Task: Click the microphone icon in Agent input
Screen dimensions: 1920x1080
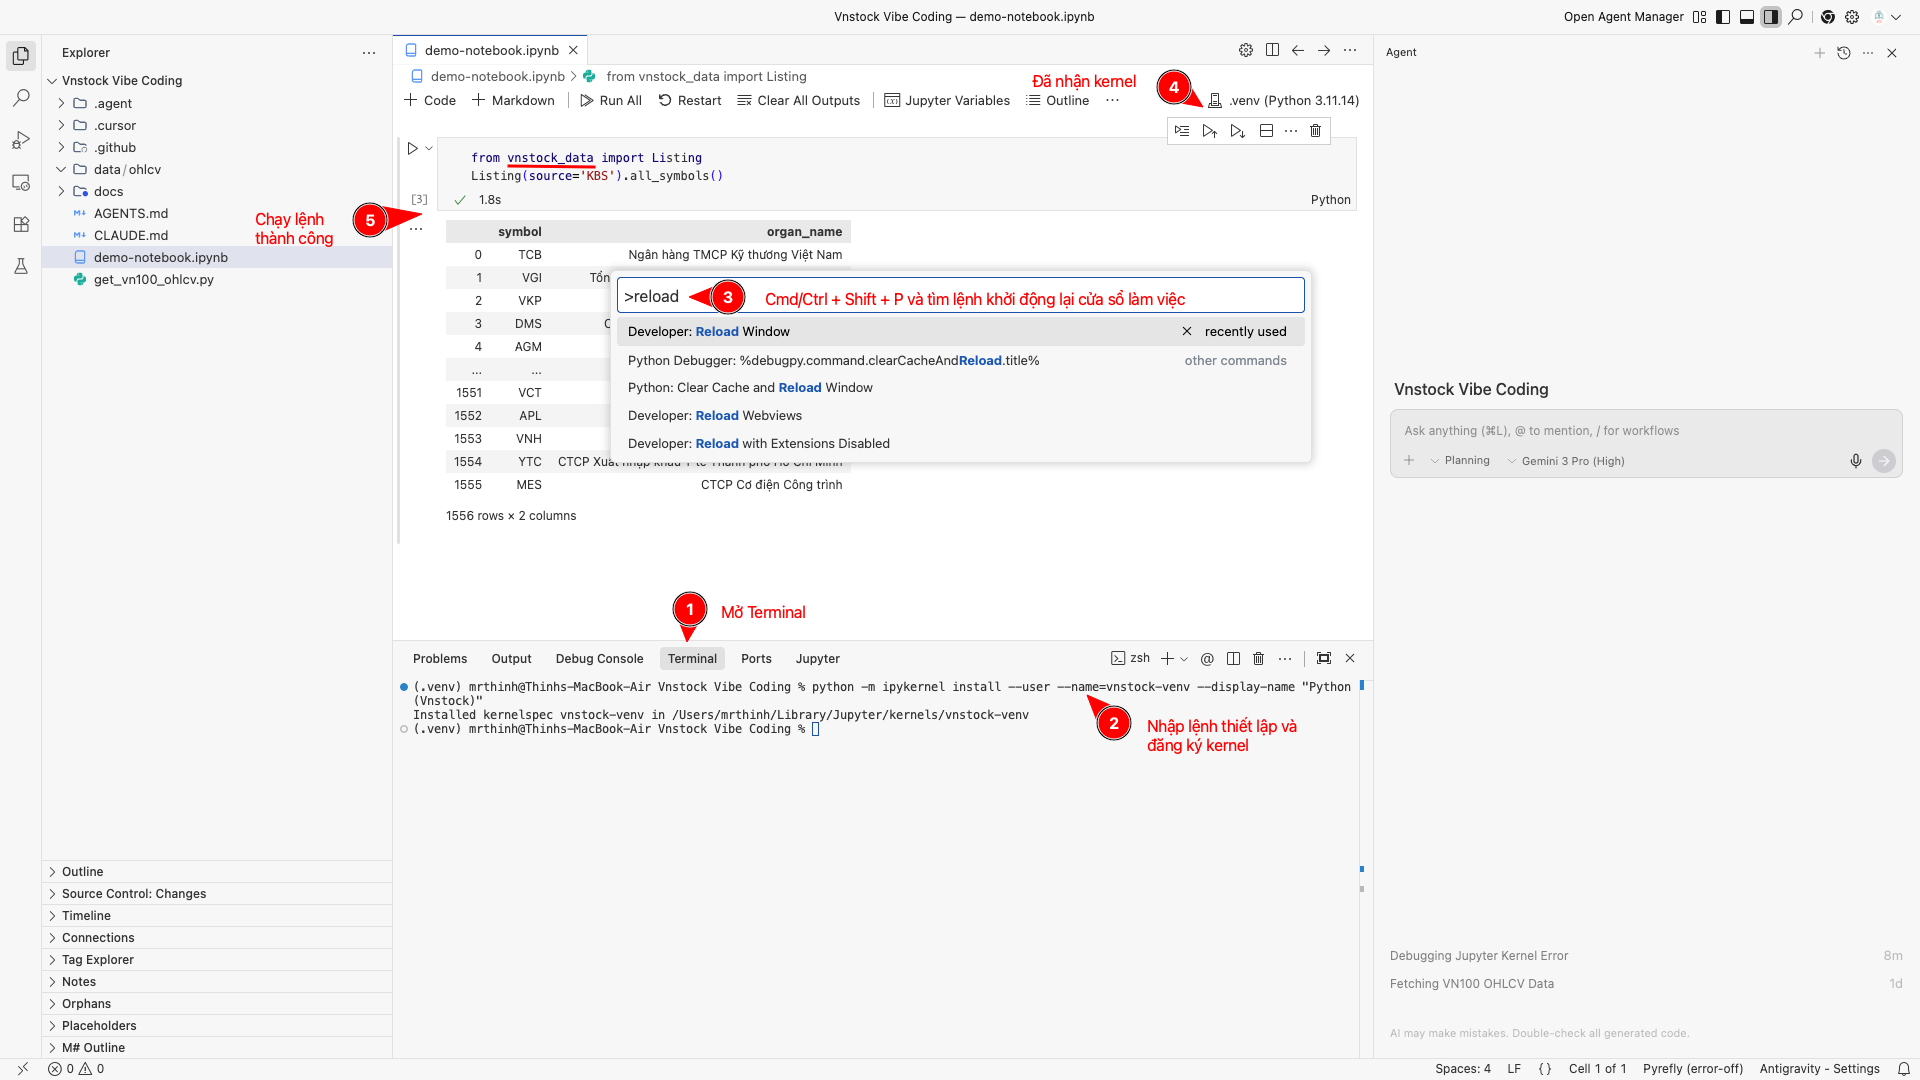Action: pos(1856,461)
